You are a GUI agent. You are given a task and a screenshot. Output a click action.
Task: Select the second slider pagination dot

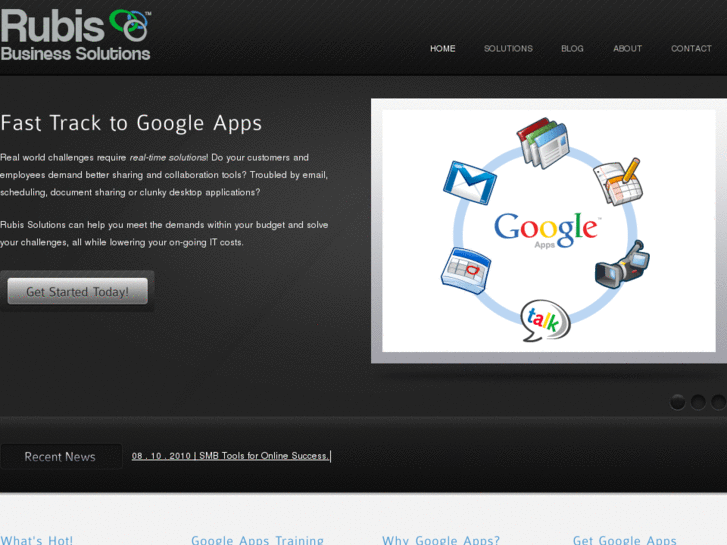point(698,402)
